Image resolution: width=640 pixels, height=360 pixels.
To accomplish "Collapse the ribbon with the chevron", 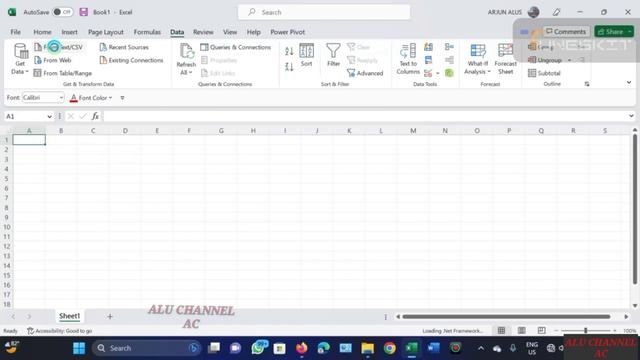I will (629, 82).
